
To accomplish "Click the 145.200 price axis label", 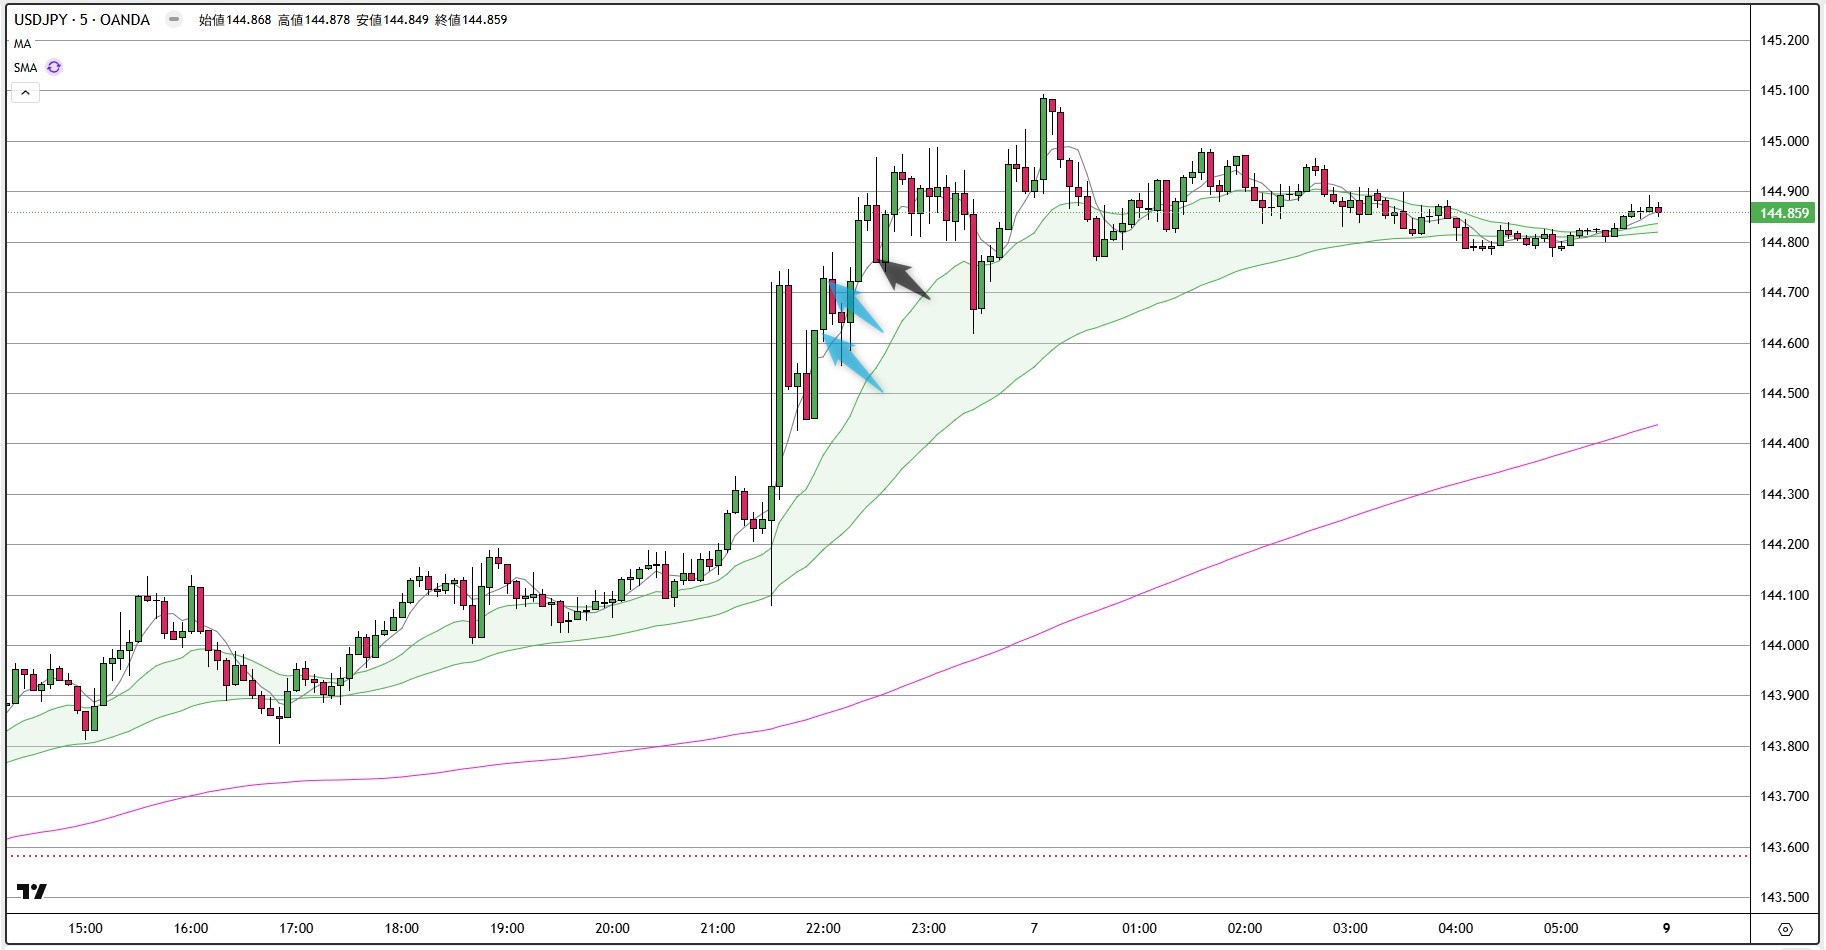I will 1784,40.
